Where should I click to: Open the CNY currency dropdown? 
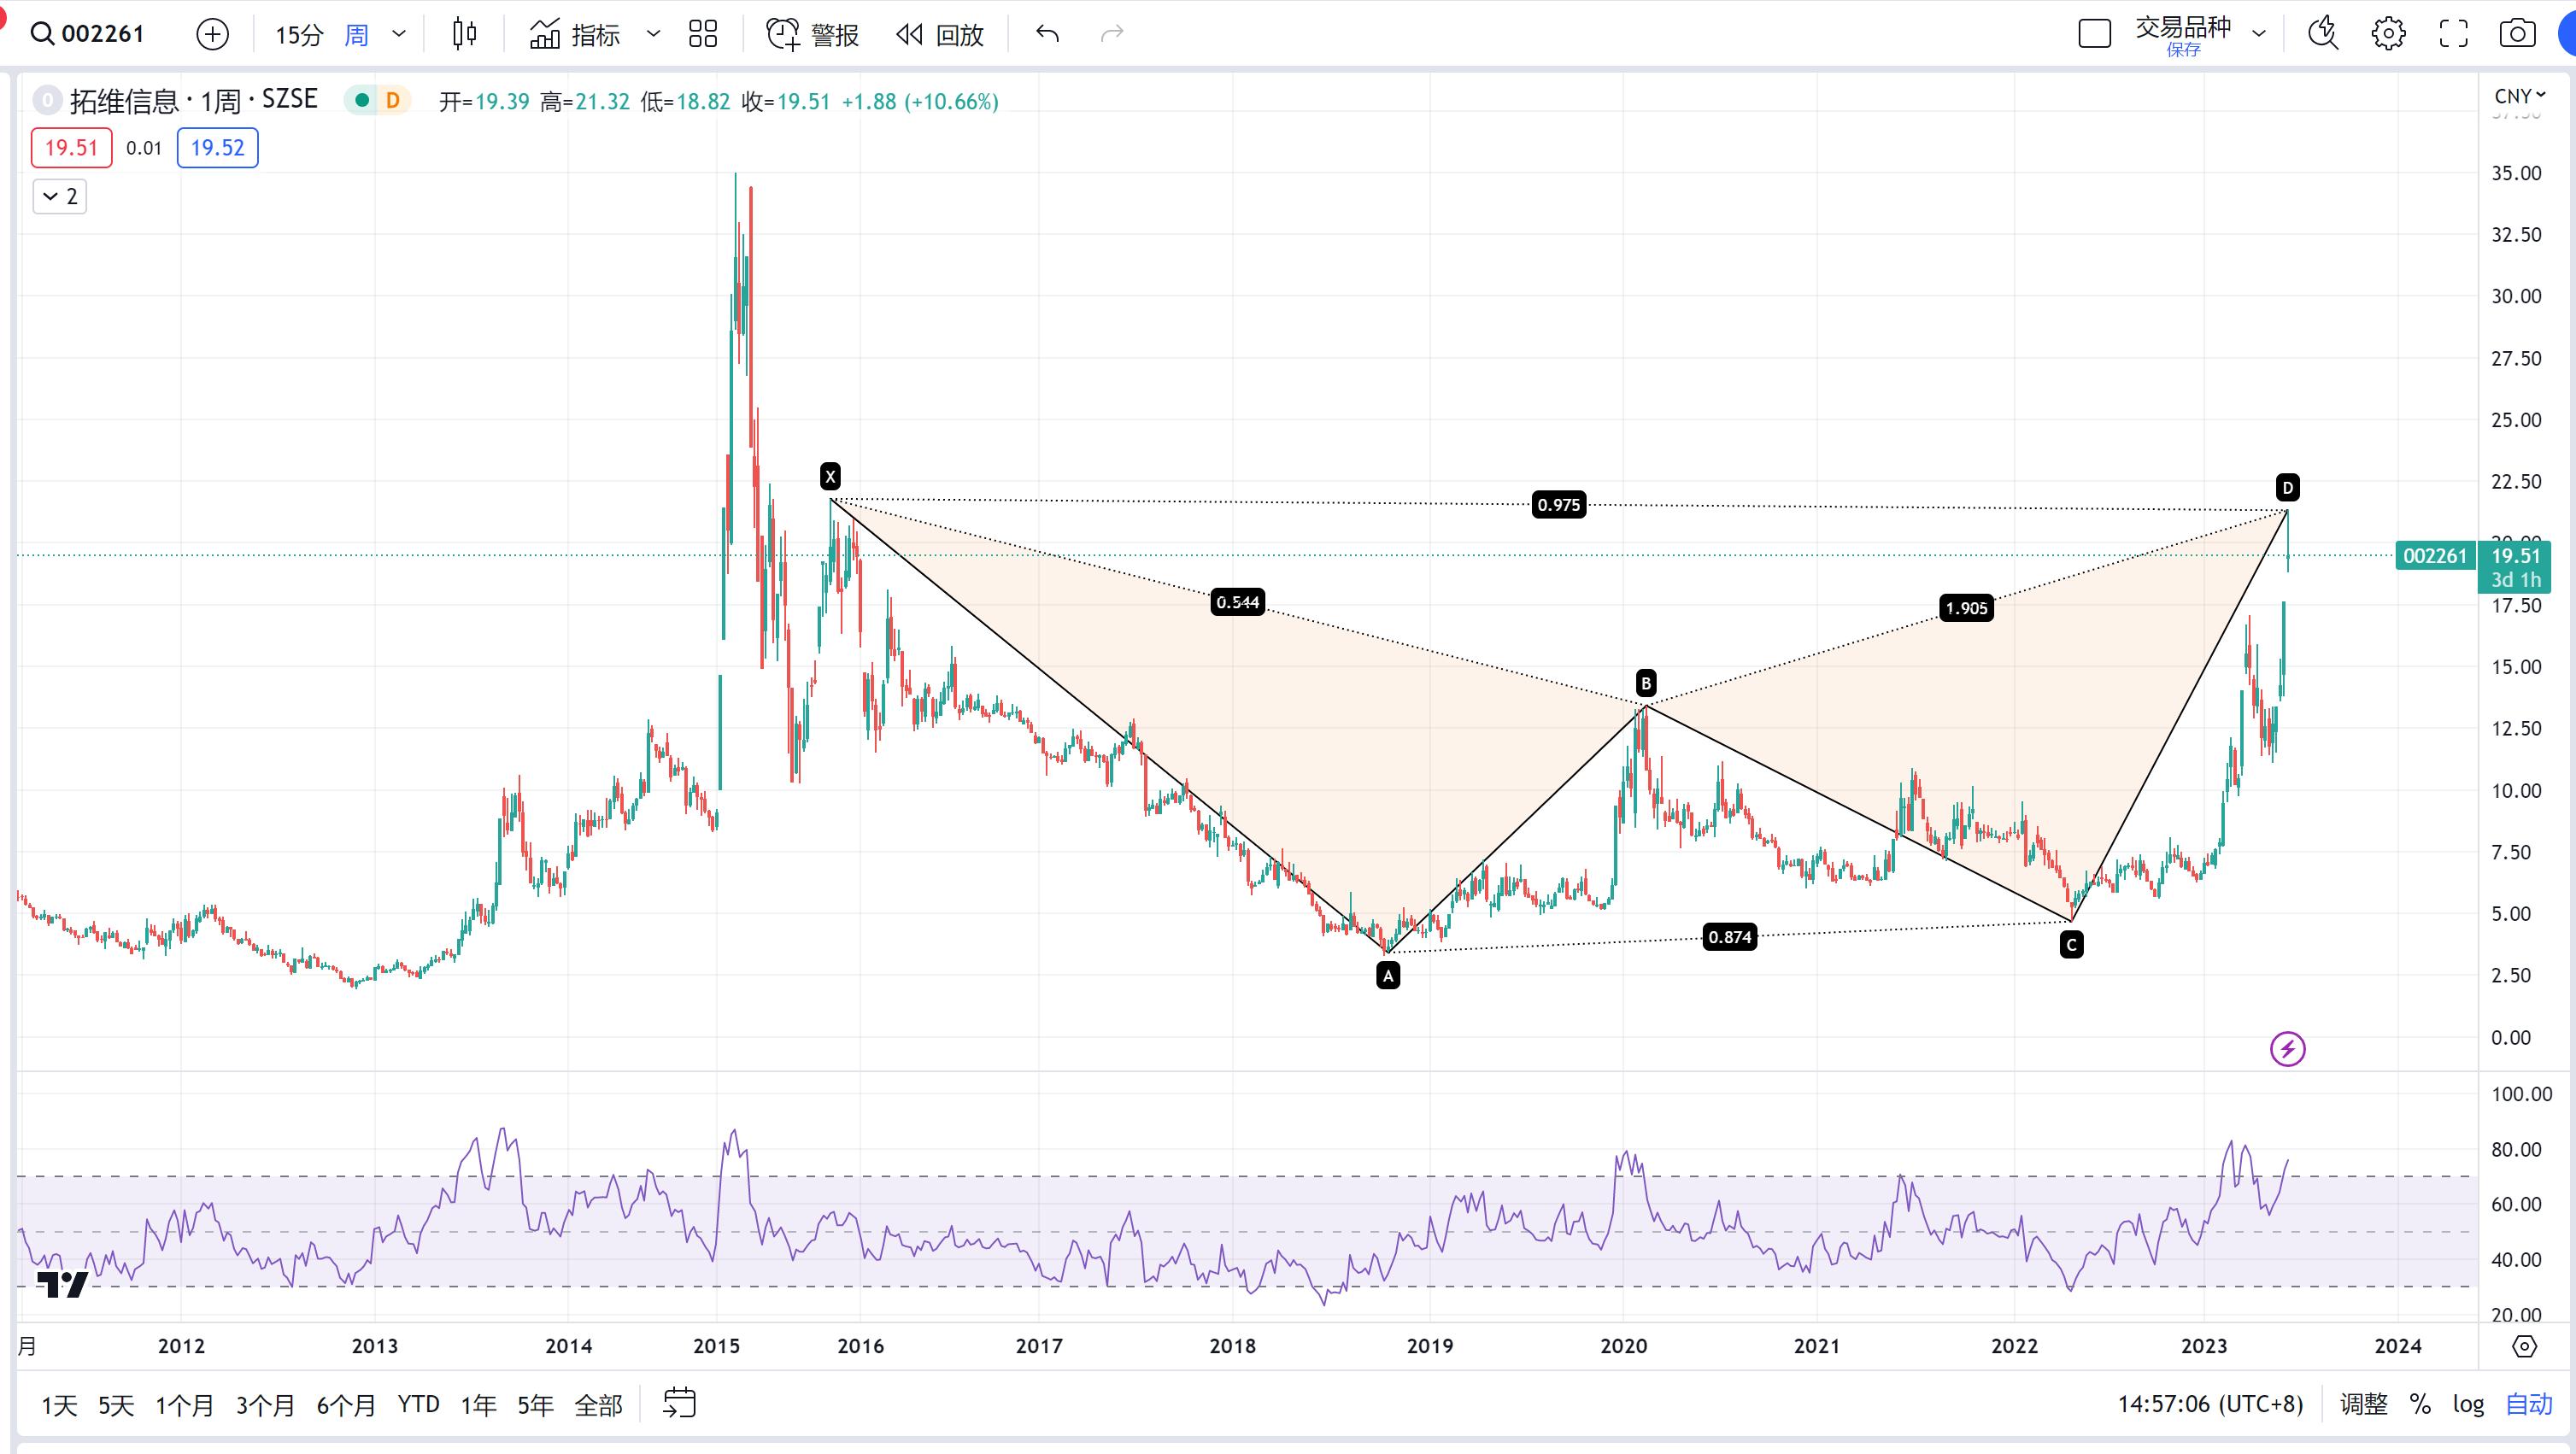2519,96
